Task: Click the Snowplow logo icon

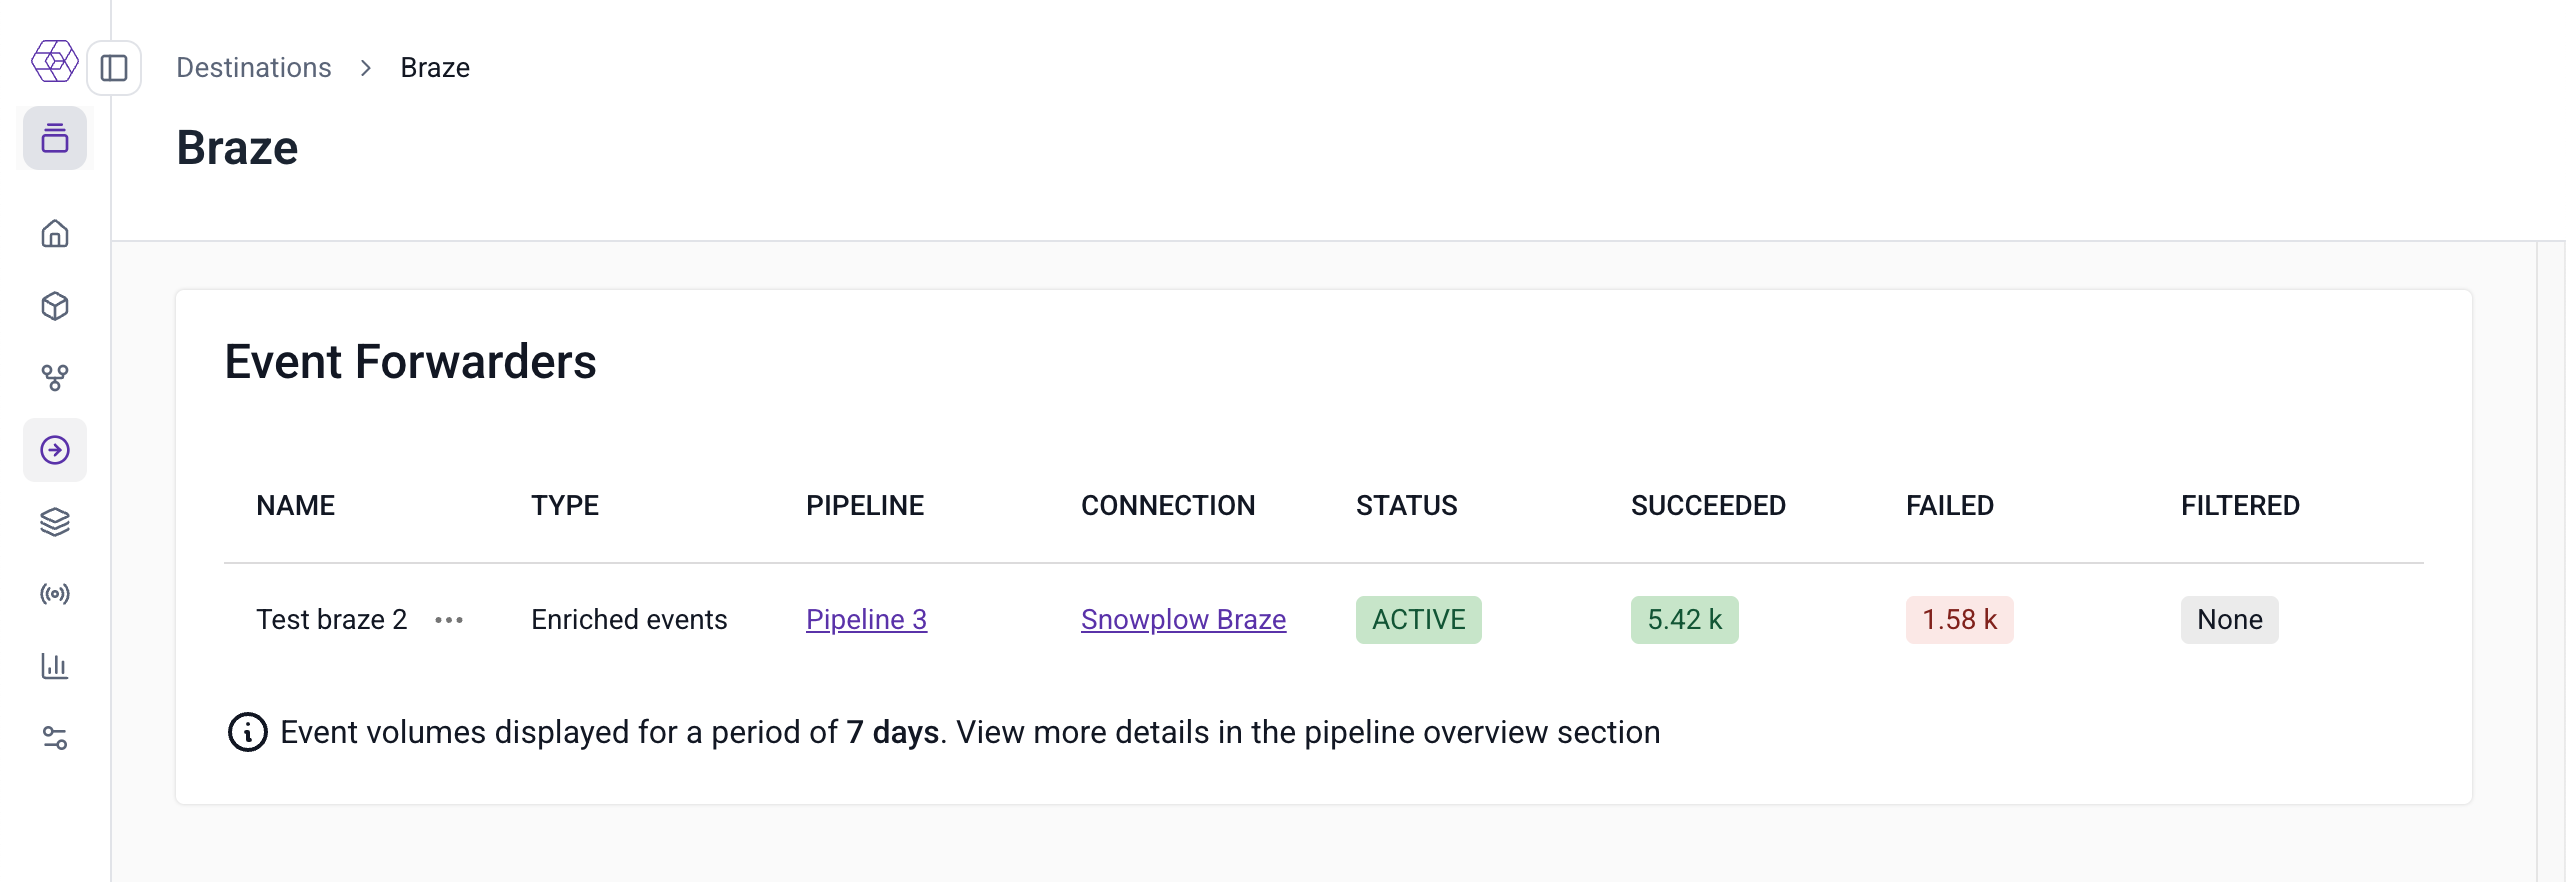Action: pos(54,61)
